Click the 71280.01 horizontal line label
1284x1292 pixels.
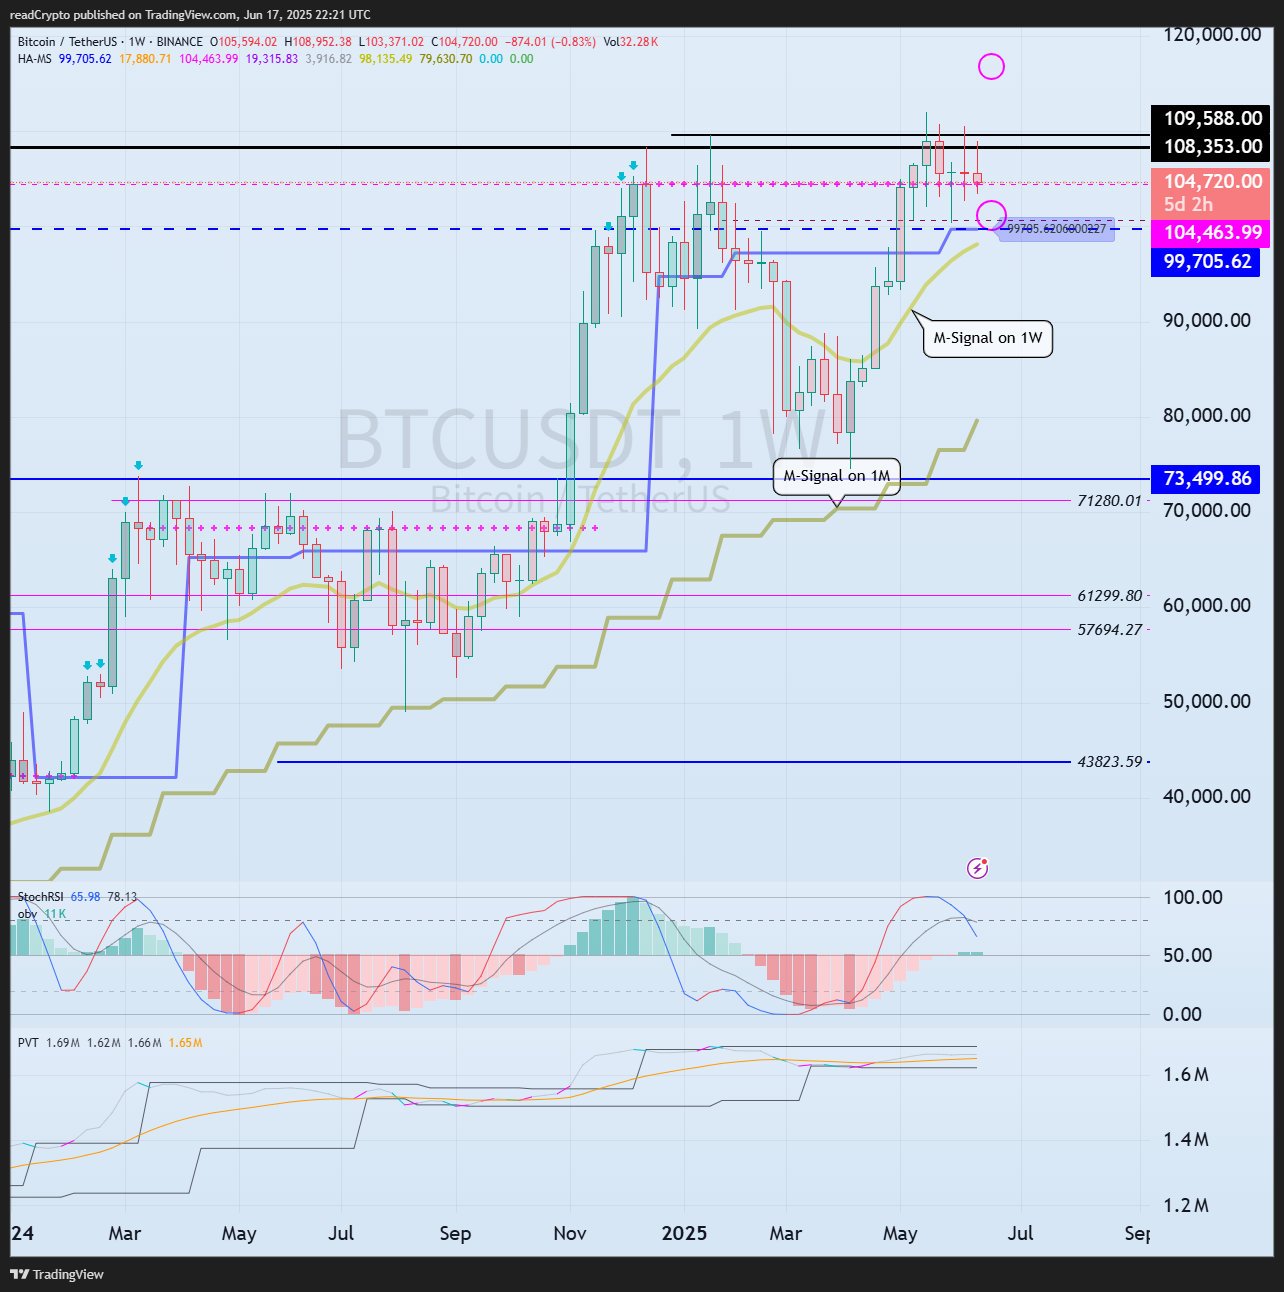tap(1109, 500)
